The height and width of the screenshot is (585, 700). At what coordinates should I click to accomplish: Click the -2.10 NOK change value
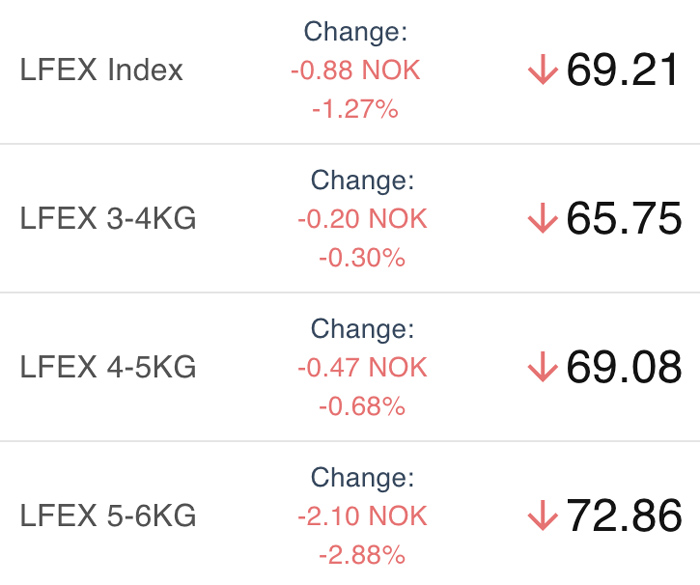coord(362,516)
